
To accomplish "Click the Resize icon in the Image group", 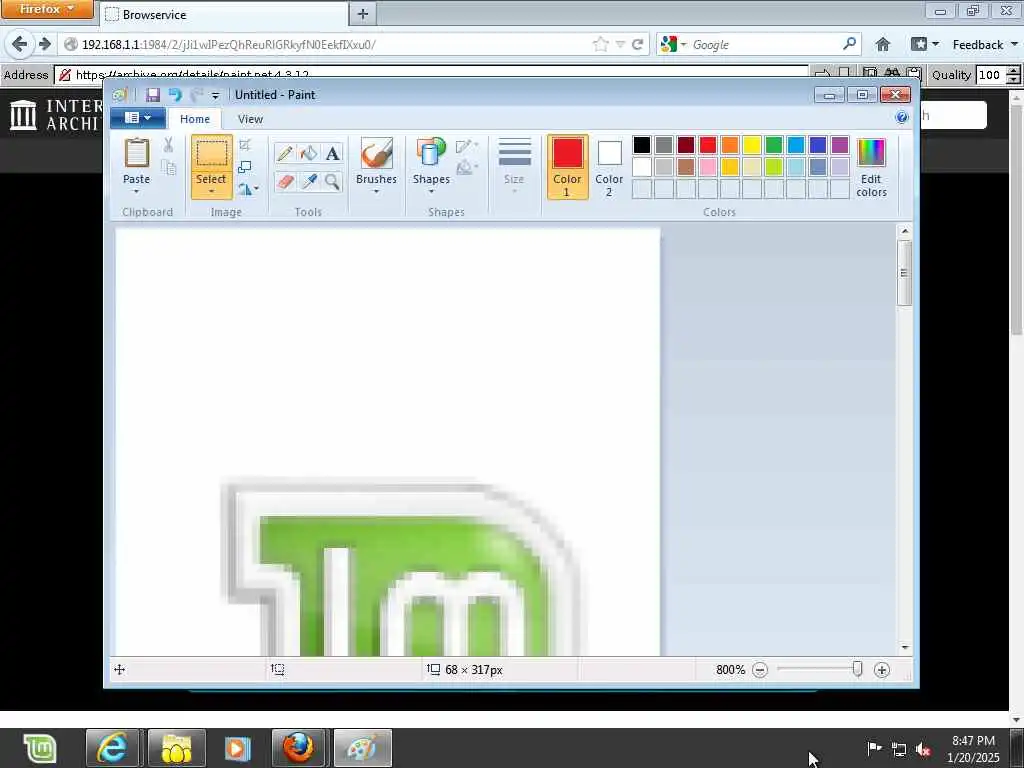I will point(245,167).
